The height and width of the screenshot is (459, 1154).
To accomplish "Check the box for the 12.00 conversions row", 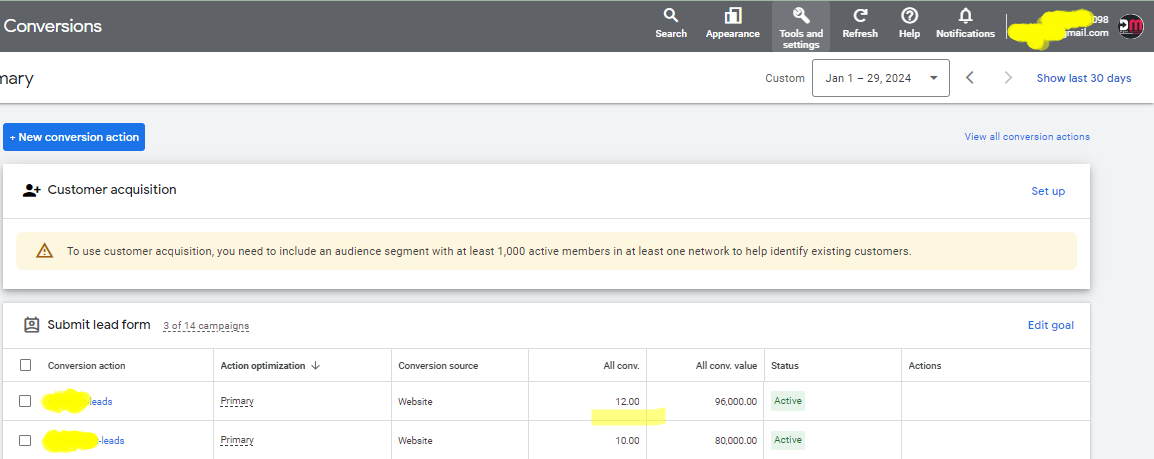I will 25,401.
